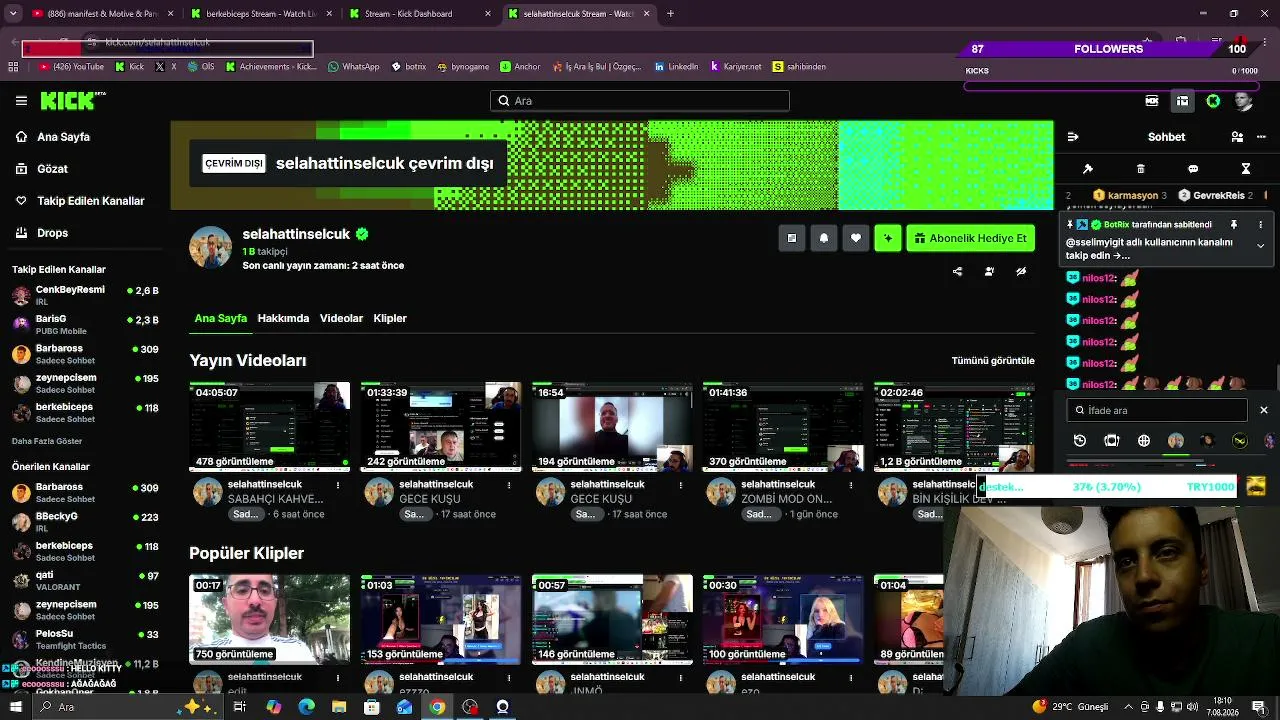
Task: Open chat users list icon
Action: (1237, 137)
